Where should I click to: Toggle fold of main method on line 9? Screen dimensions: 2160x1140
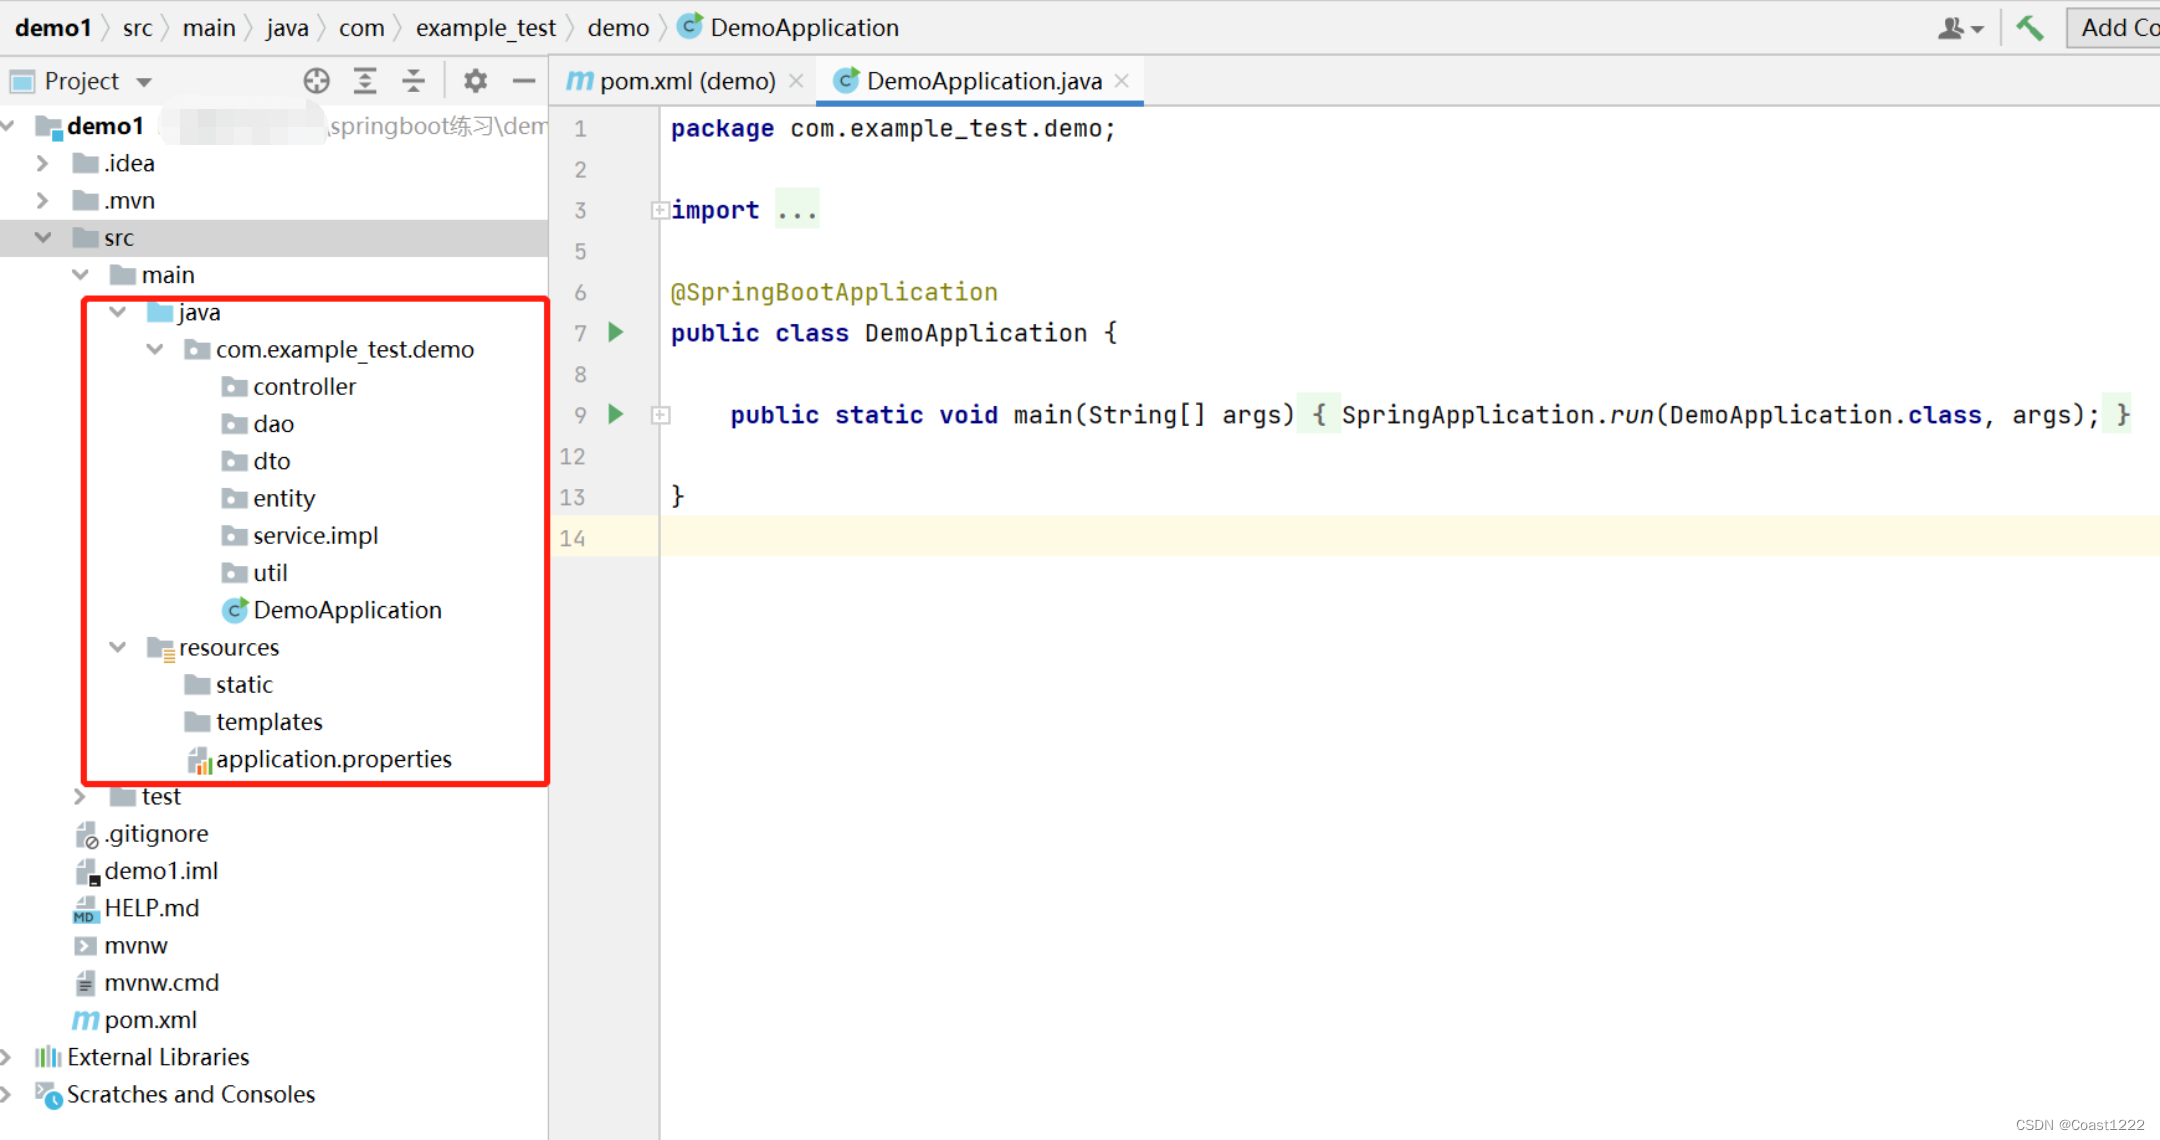click(x=660, y=414)
